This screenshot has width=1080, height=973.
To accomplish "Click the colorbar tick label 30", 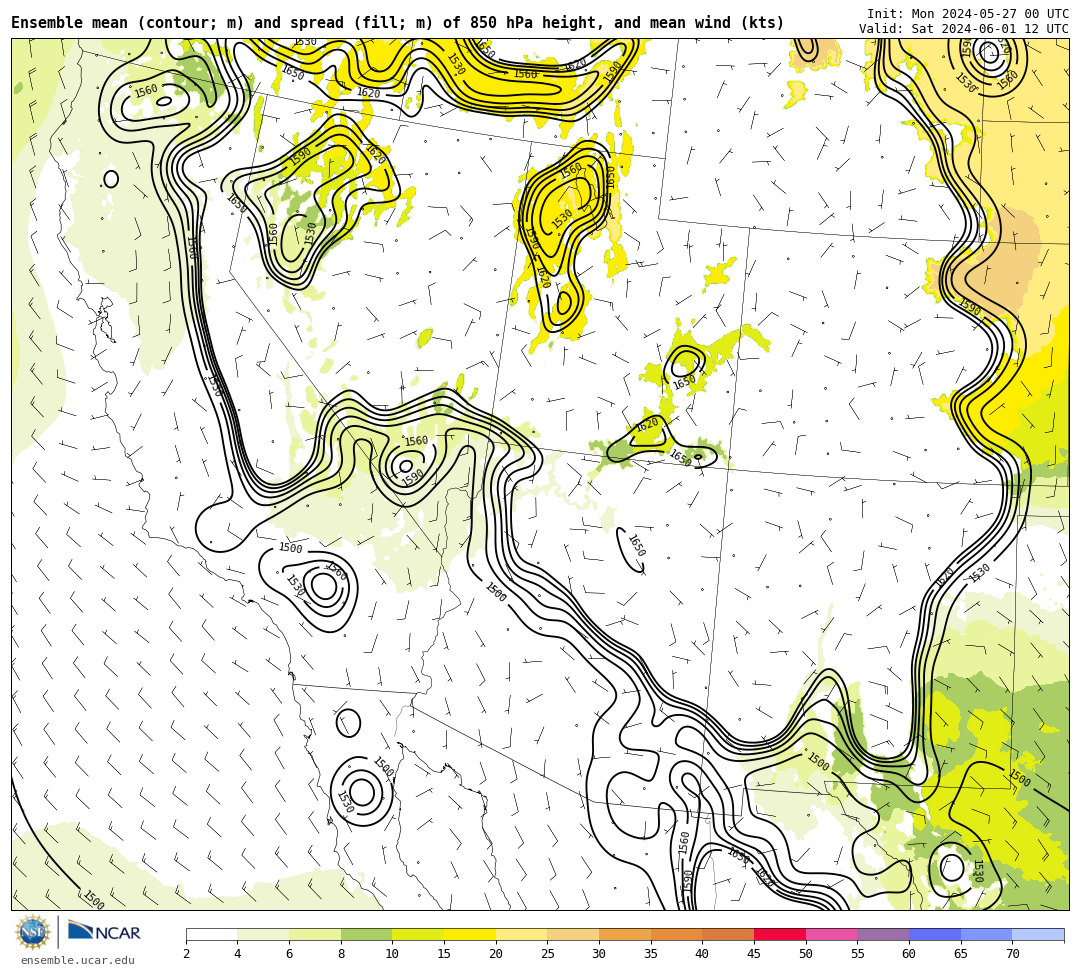I will click(599, 954).
